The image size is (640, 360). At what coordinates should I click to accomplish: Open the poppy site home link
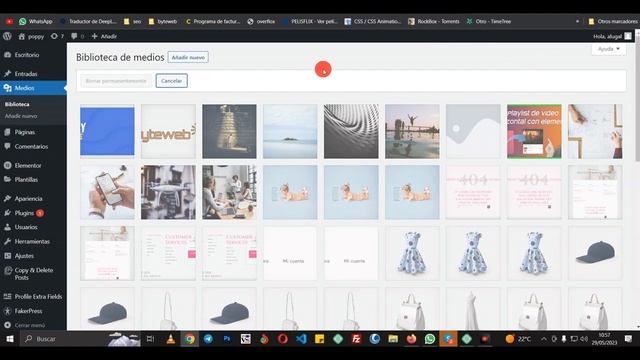[31, 36]
